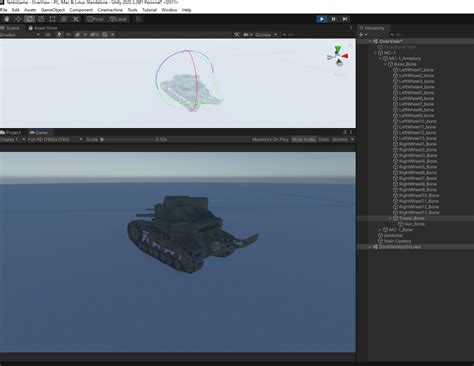Image resolution: width=474 pixels, height=366 pixels.
Task: Open the Cinemachine menu
Action: point(110,10)
